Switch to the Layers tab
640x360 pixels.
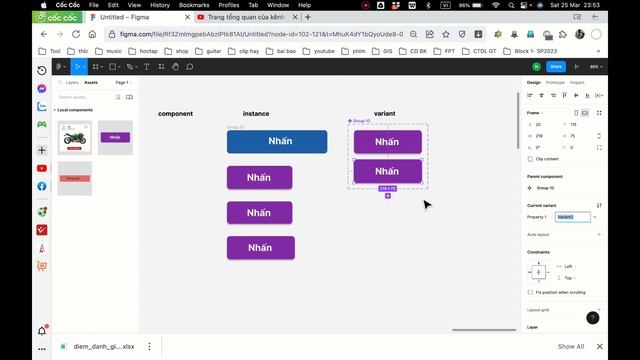point(72,82)
